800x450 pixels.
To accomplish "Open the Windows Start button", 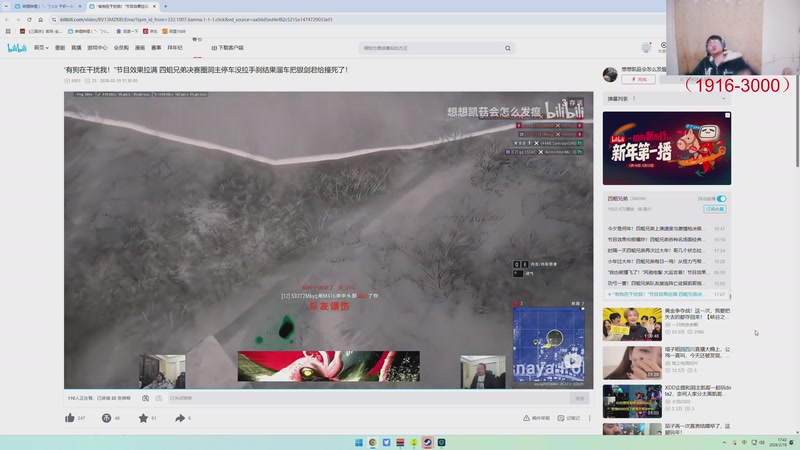I will click(359, 442).
